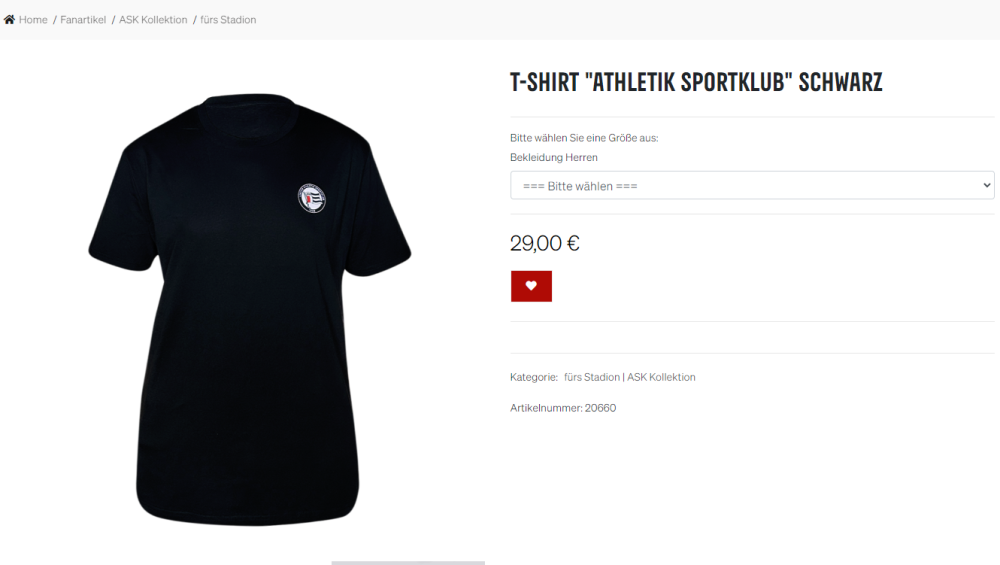Go to Home via breadcrumb text
The width and height of the screenshot is (1000, 565).
(x=33, y=20)
